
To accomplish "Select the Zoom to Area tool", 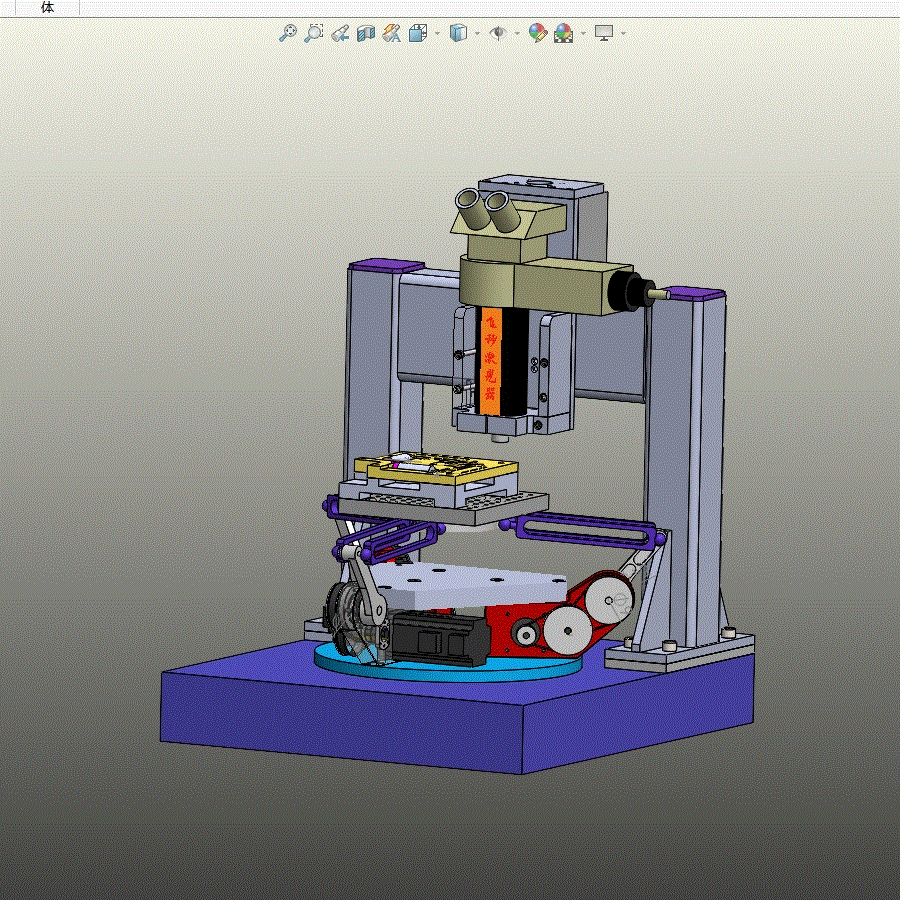I will pyautogui.click(x=313, y=33).
